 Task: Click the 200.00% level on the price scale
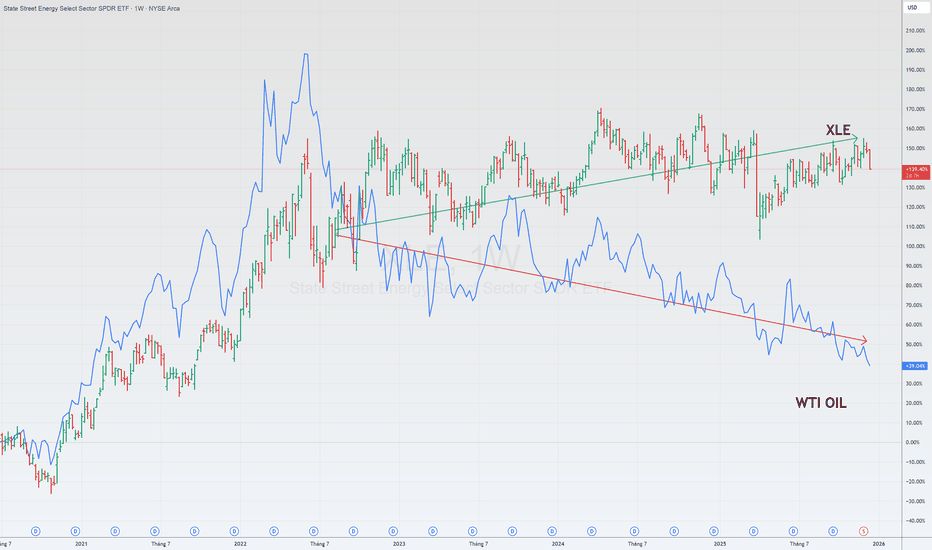pos(912,51)
